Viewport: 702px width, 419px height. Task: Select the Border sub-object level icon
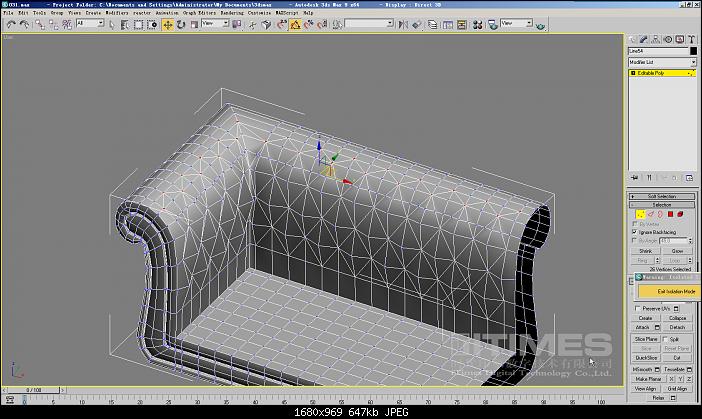click(x=660, y=214)
